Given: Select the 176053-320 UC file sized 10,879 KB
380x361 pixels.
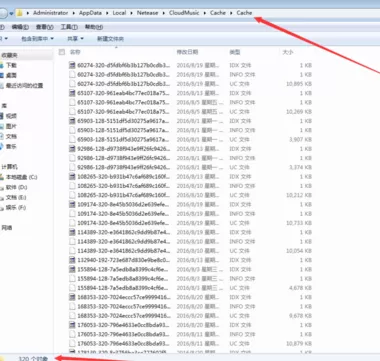Looking at the screenshot, I should tap(190, 344).
